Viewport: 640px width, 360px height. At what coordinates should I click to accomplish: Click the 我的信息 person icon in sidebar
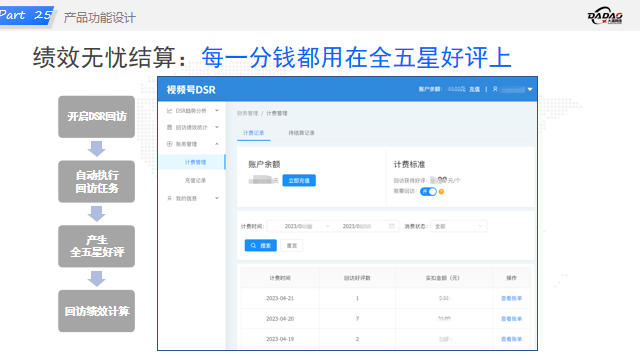(169, 198)
